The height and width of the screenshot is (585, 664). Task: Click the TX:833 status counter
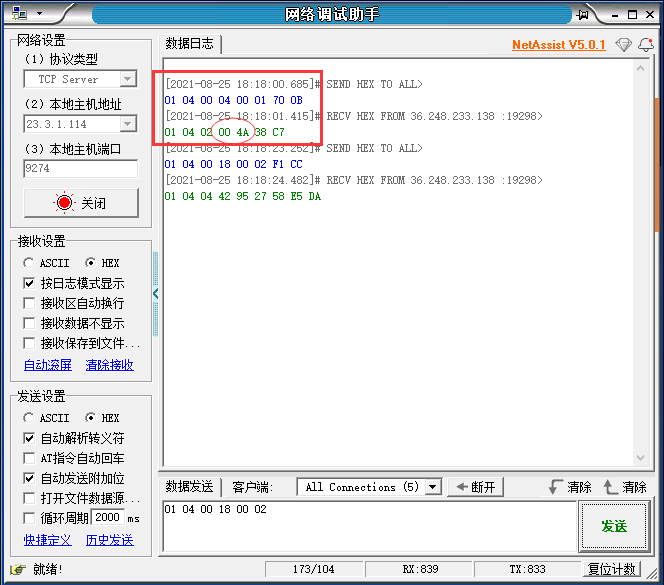(527, 569)
